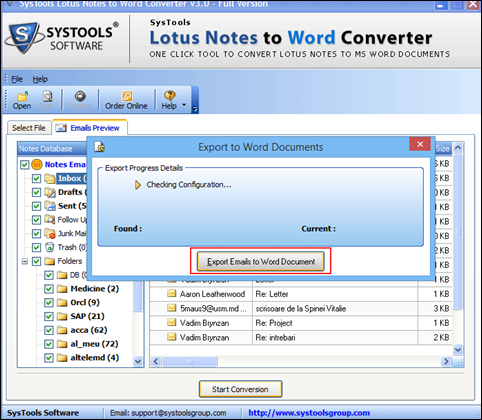Toggle the Orcl (9) checkbox
482x420 pixels.
pos(49,303)
